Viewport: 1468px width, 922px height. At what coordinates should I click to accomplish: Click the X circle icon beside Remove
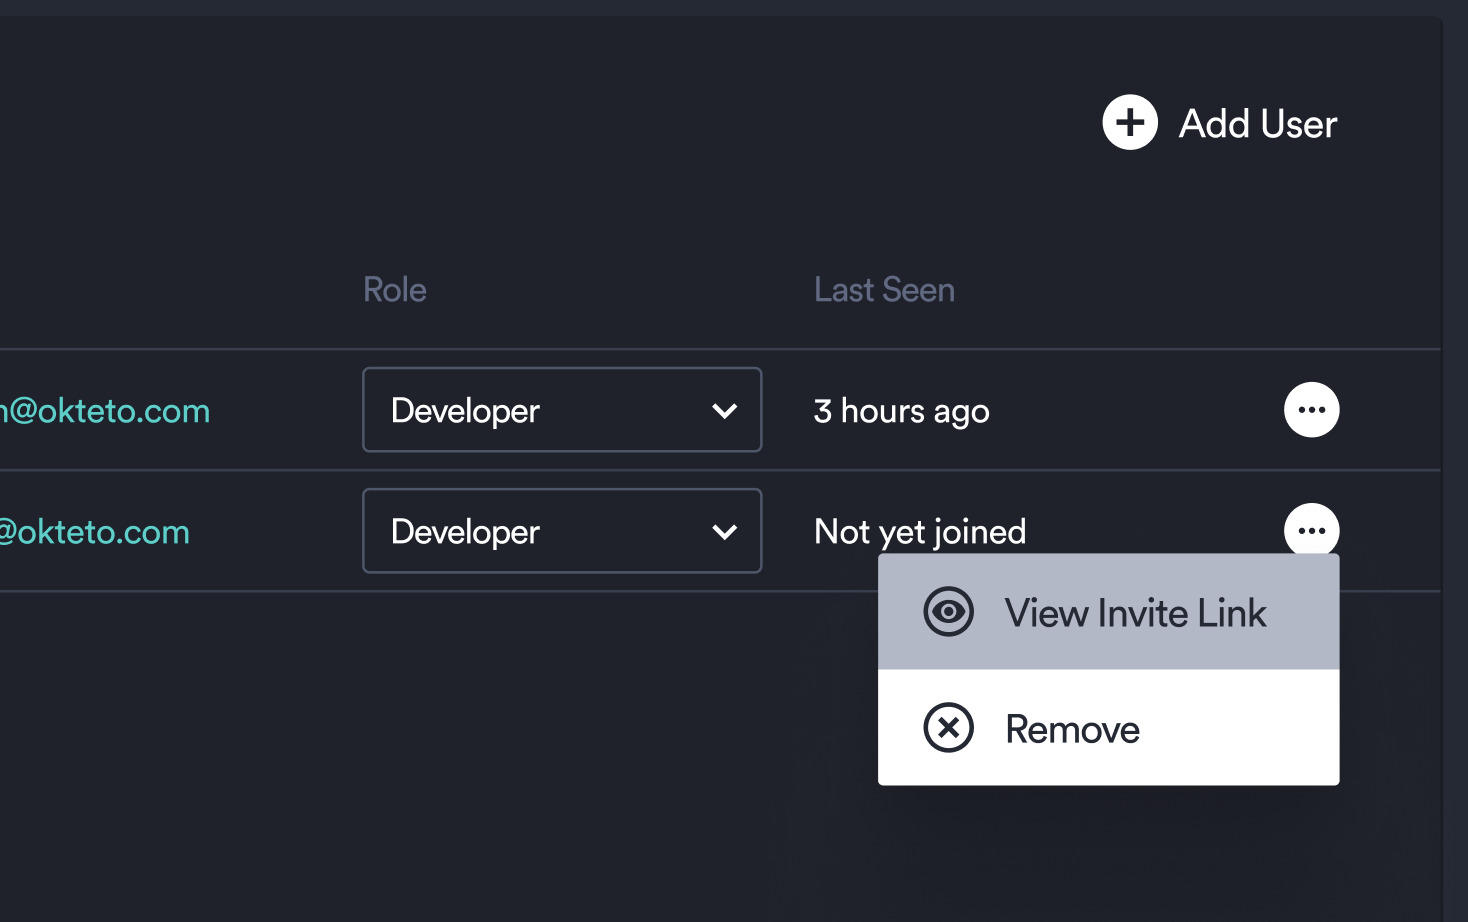click(x=947, y=728)
